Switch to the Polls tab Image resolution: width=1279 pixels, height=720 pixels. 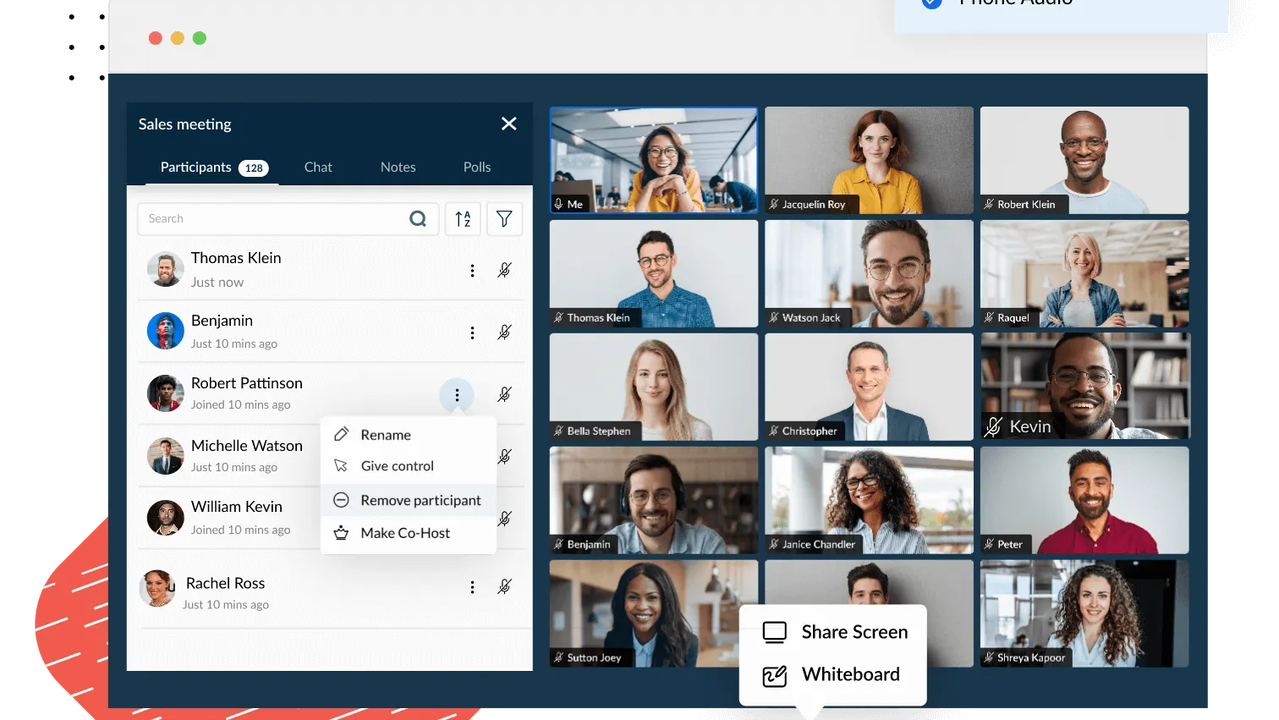coord(477,167)
